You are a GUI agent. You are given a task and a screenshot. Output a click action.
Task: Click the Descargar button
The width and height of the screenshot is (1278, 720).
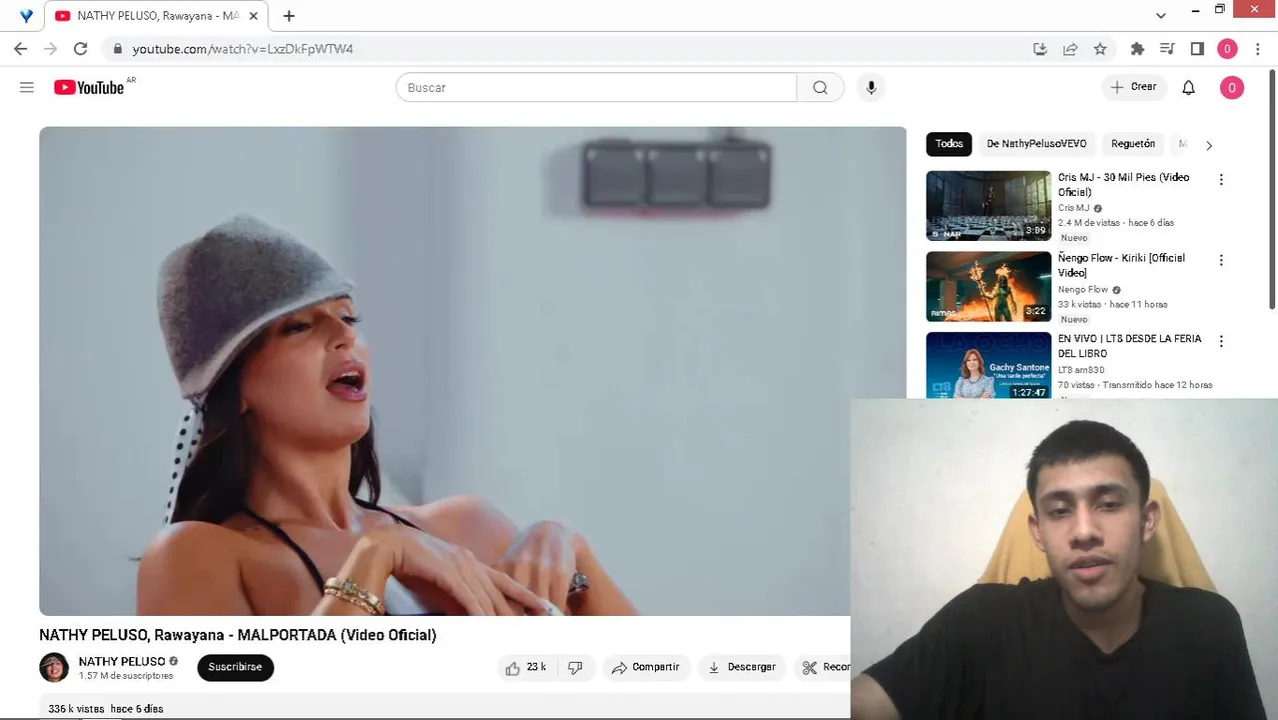[742, 667]
